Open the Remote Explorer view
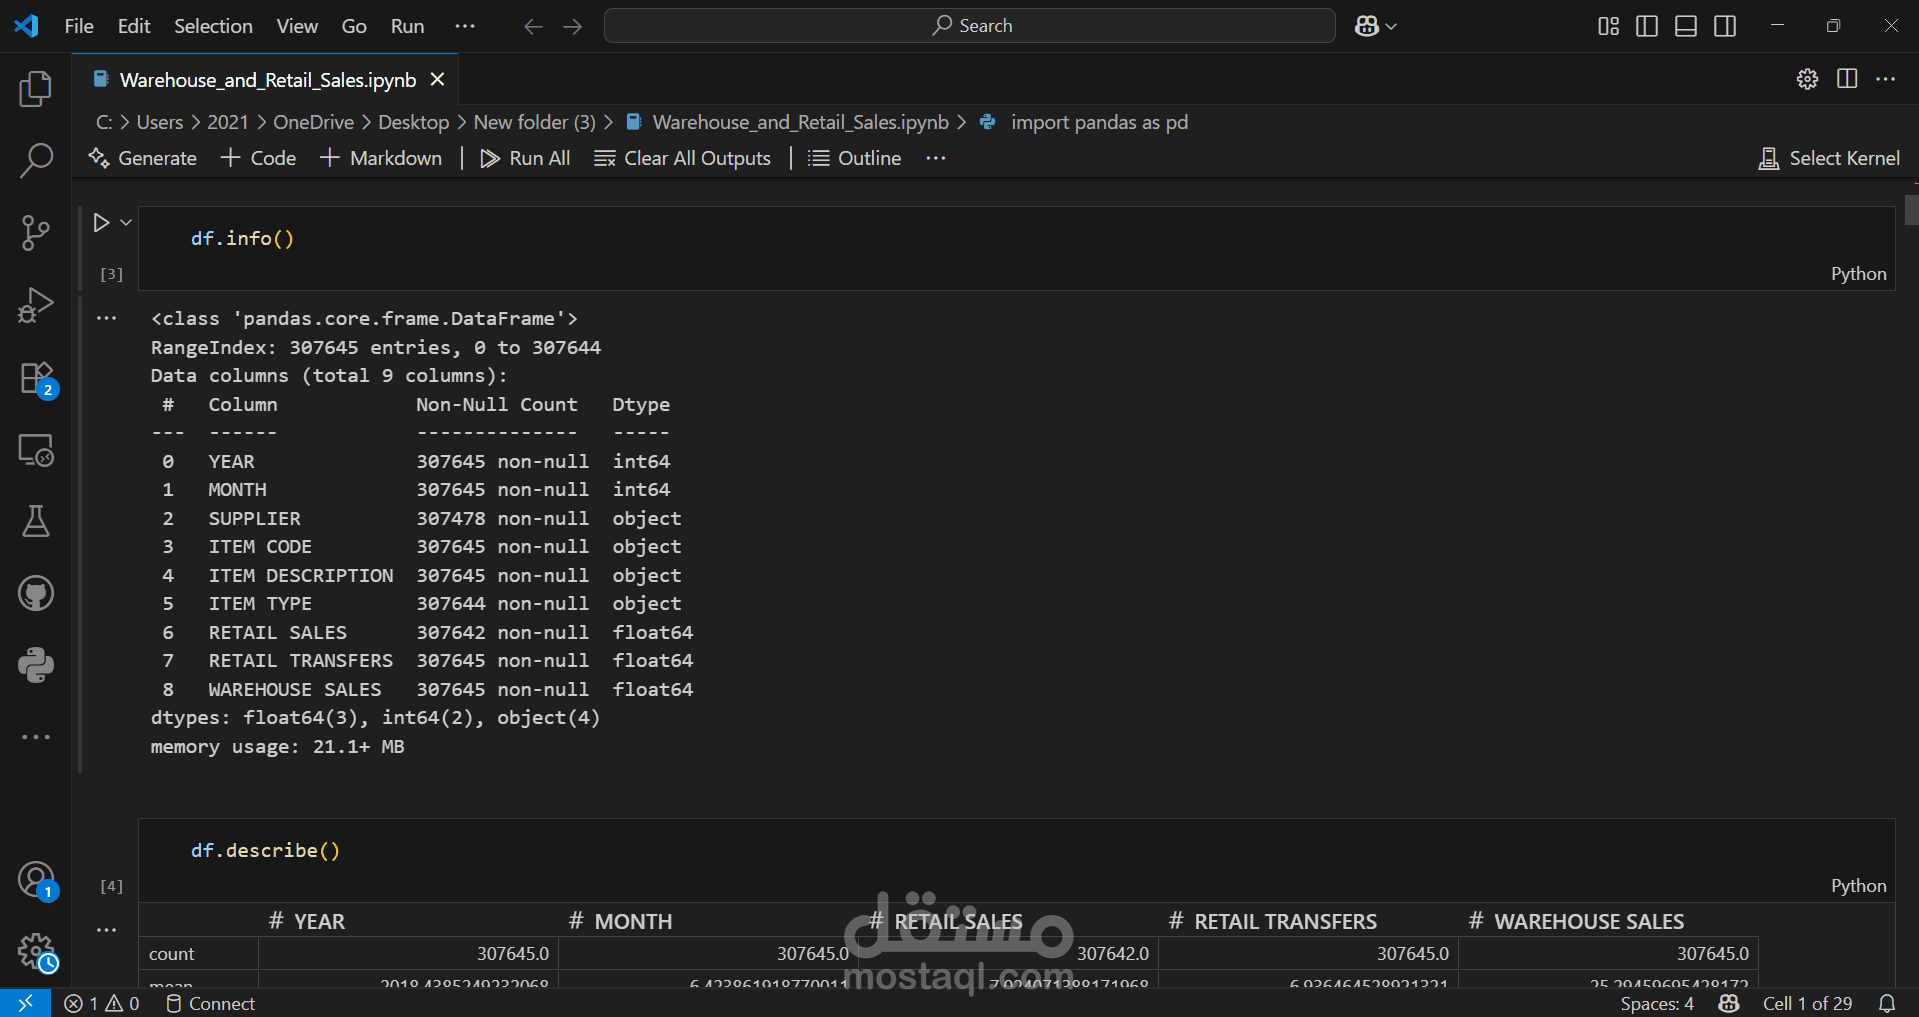 point(36,450)
